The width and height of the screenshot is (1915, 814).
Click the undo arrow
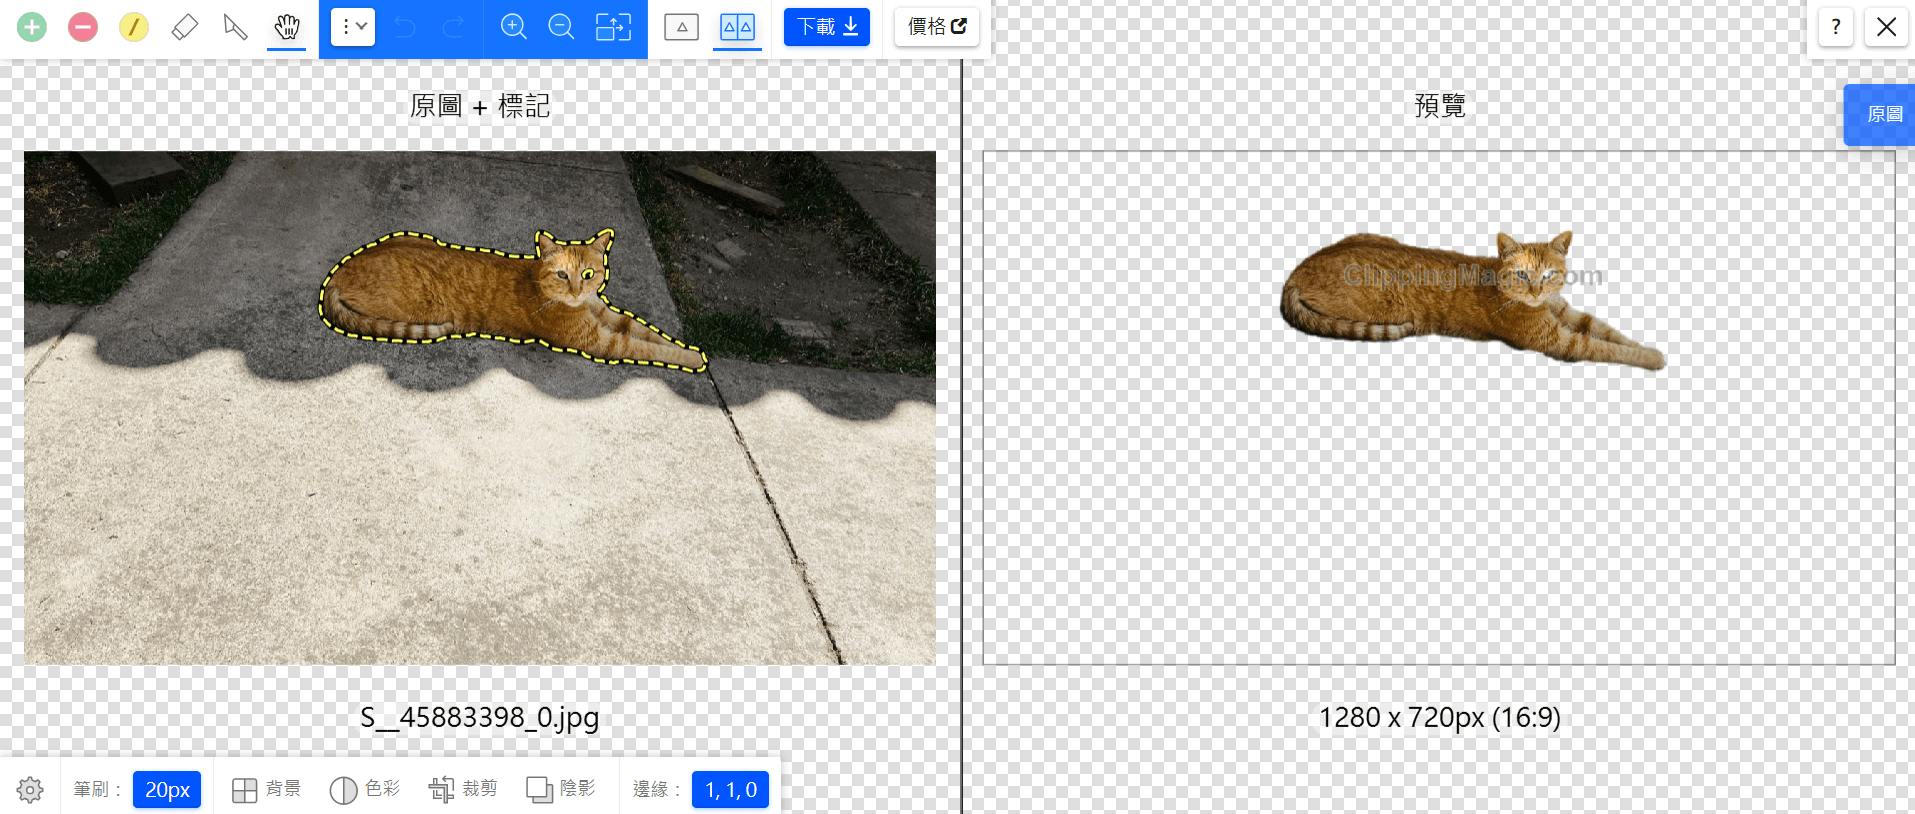pos(405,27)
